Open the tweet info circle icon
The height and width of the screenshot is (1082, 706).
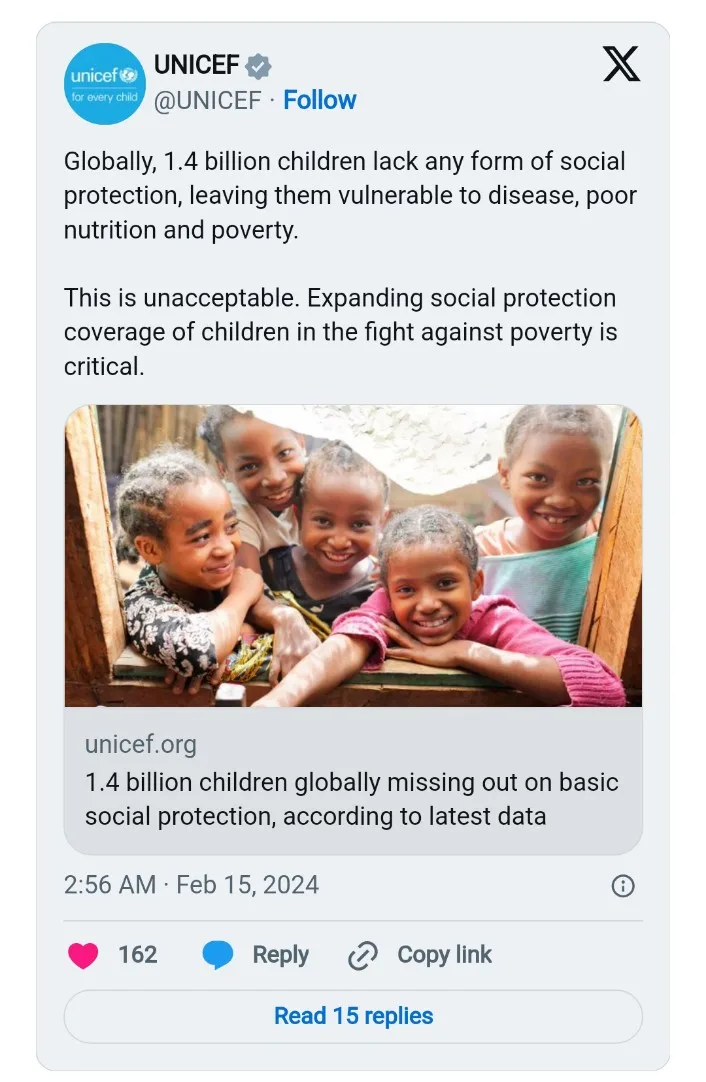(x=623, y=886)
